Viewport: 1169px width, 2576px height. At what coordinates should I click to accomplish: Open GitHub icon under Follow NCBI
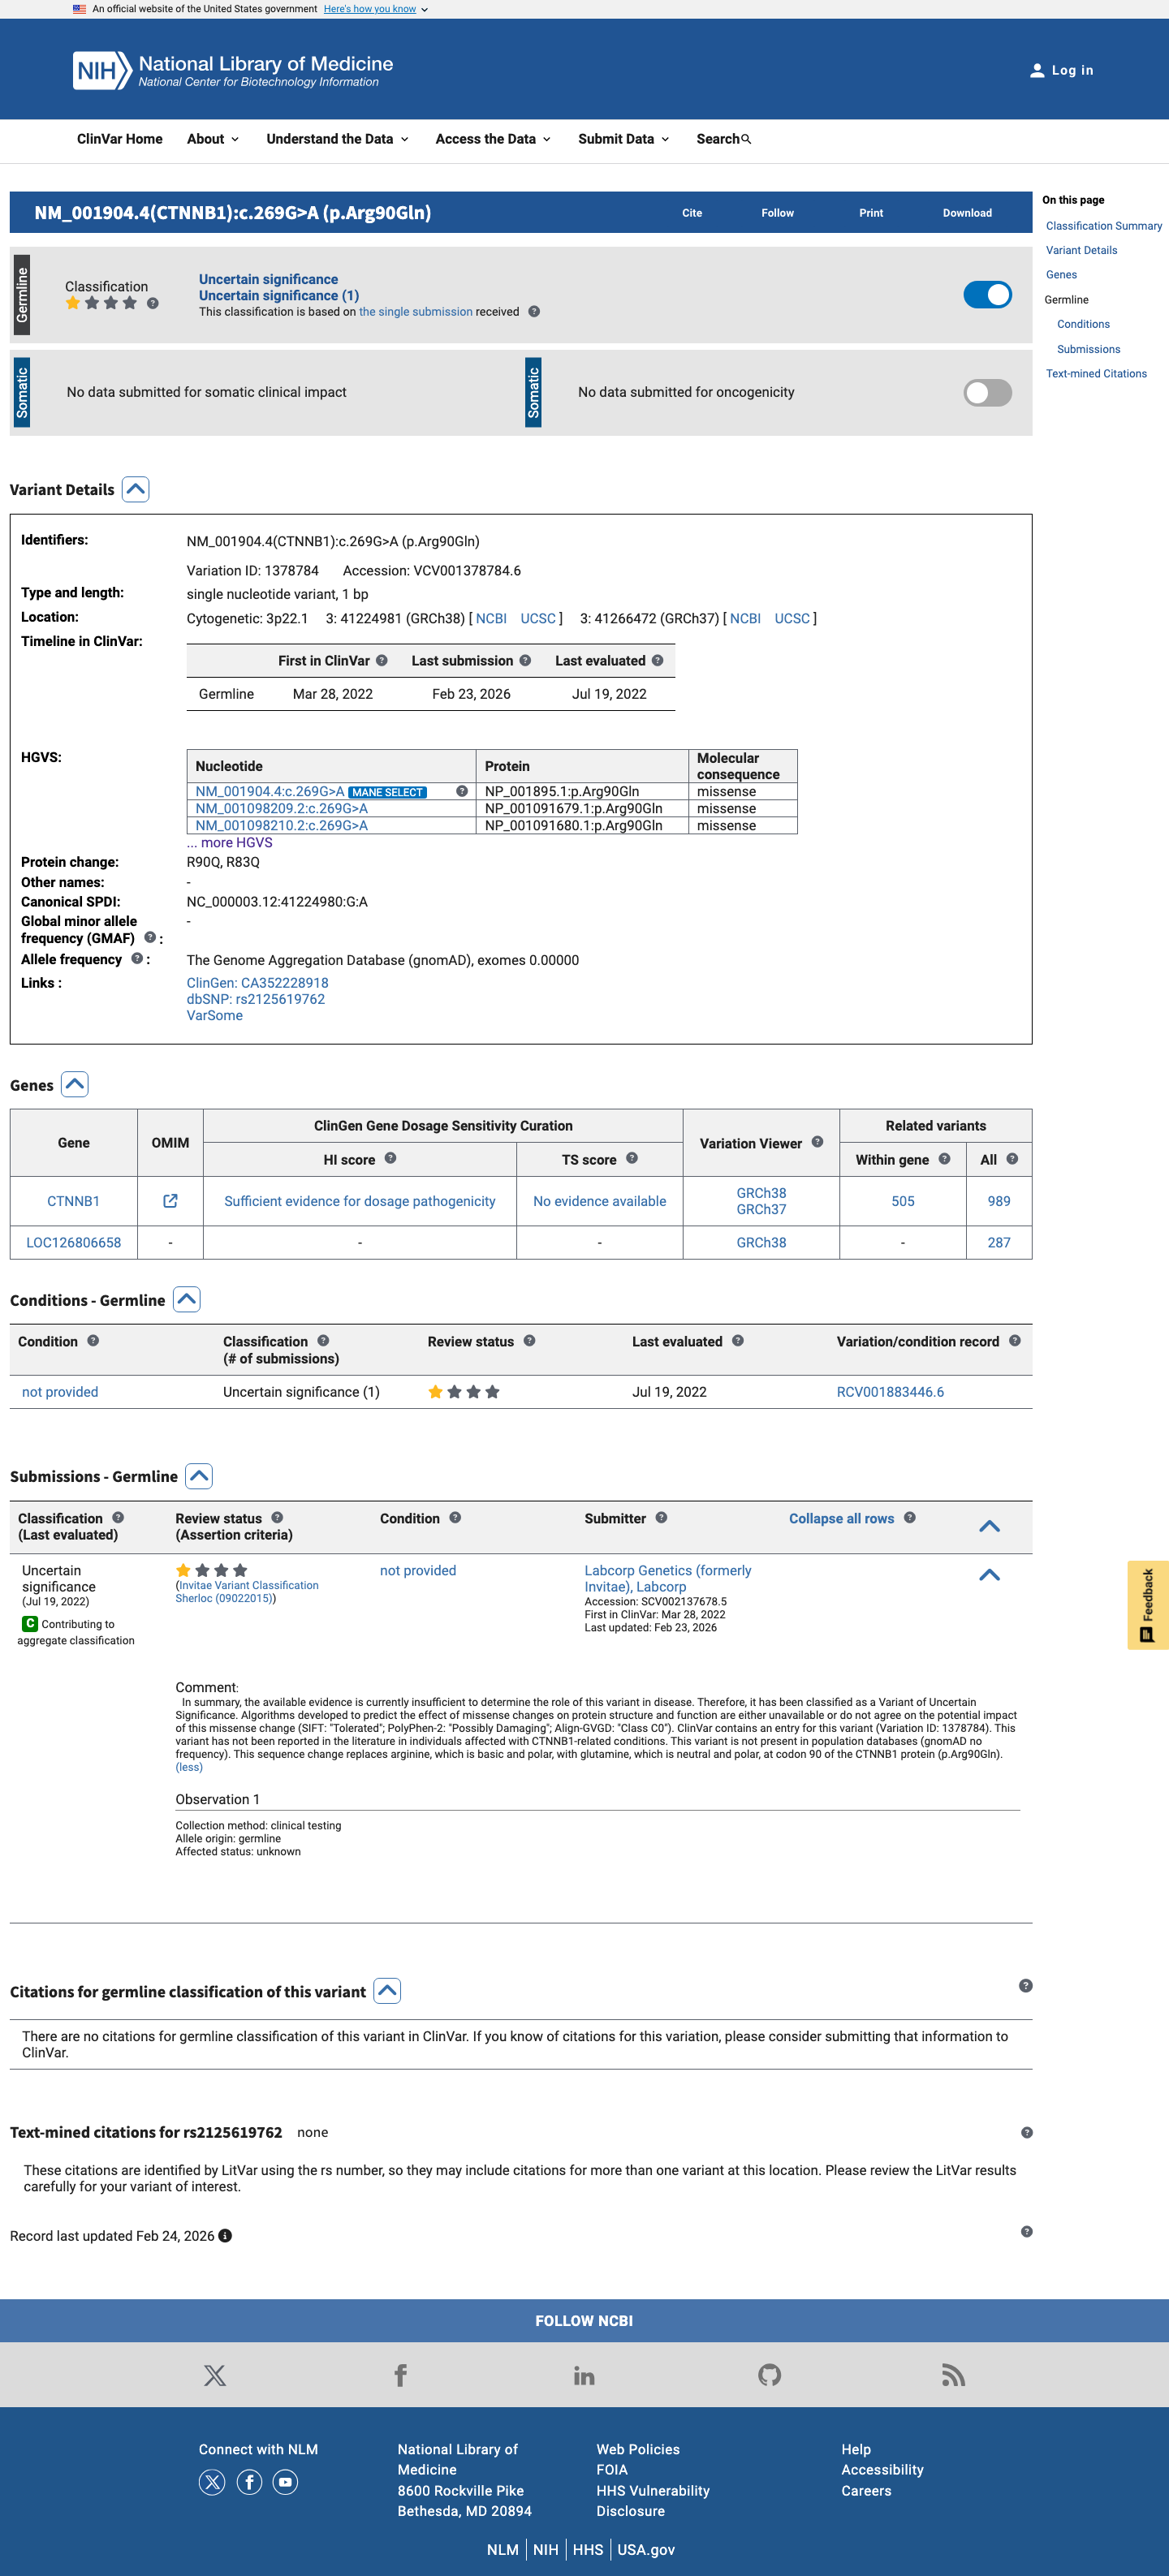[769, 2375]
